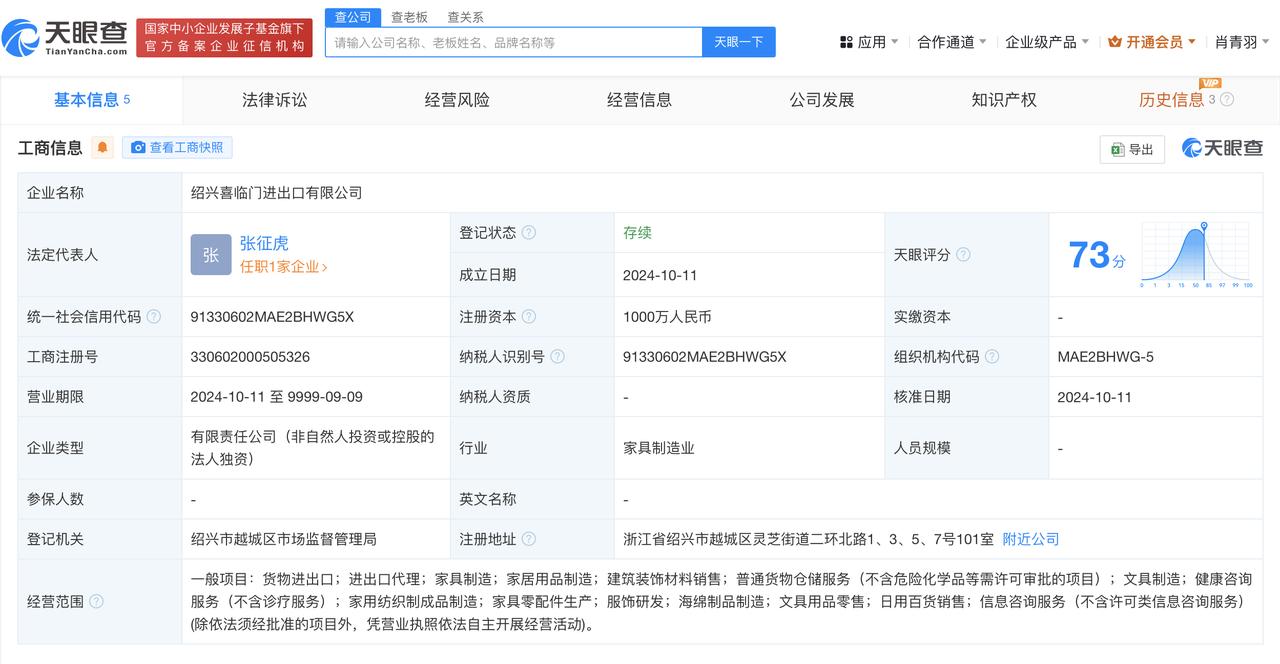Click approval date value in 核准日期 row

pos(1094,397)
